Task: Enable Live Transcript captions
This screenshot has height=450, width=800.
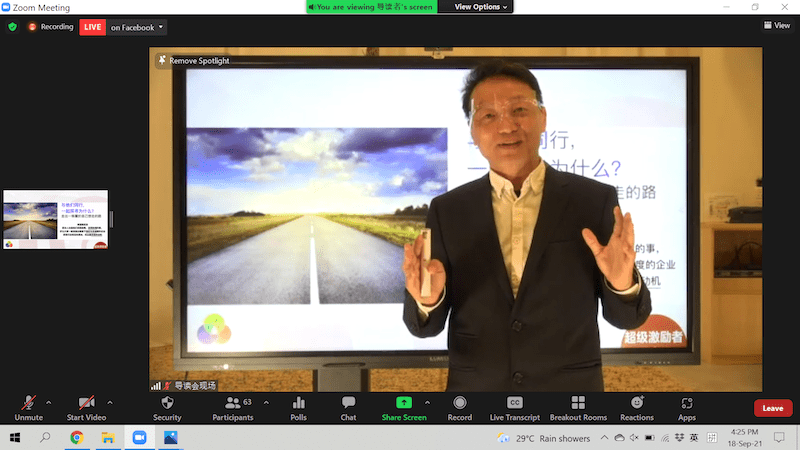Action: point(515,407)
